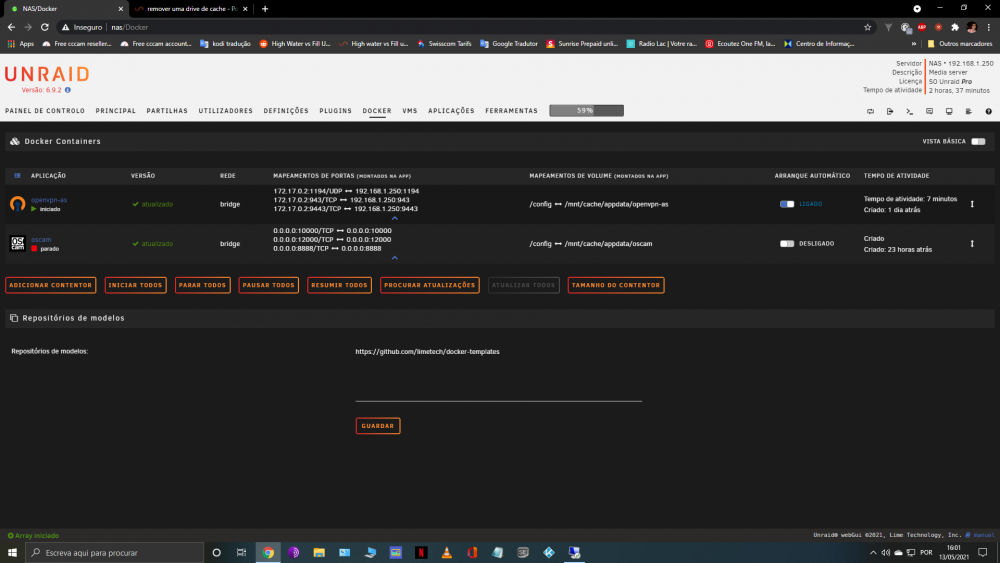Open the Ferramentas menu item
This screenshot has width=1000, height=563.
[511, 111]
